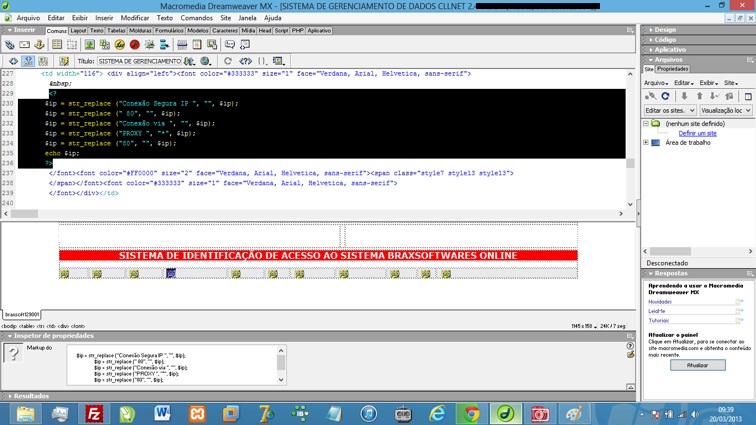Click in the Título text field
The width and height of the screenshot is (756, 425).
140,61
